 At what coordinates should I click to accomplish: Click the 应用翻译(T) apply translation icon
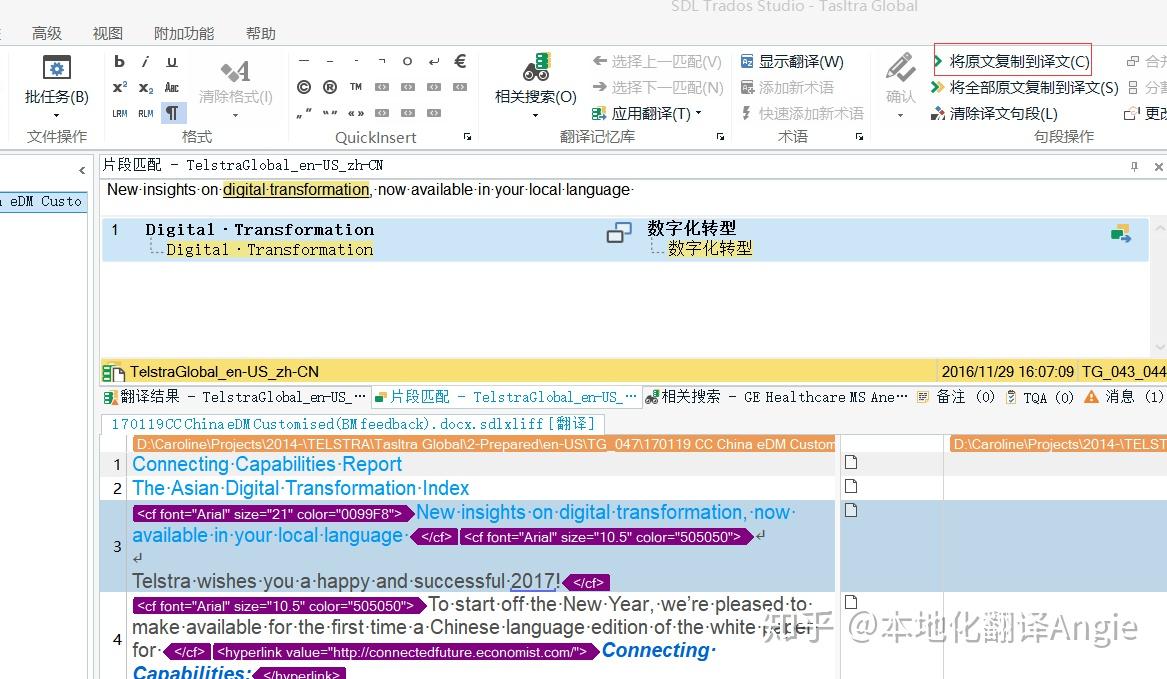tap(599, 112)
